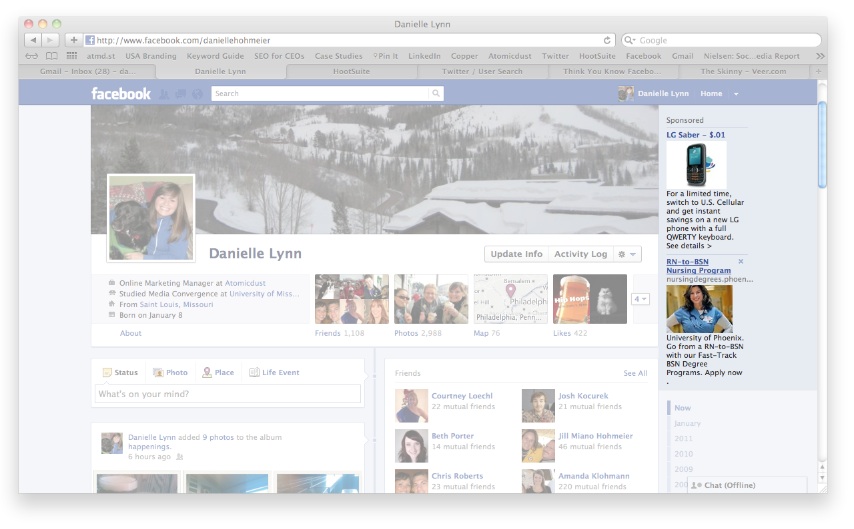Open the profile gear settings icon
Image resolution: width=854 pixels, height=529 pixels.
click(x=621, y=254)
